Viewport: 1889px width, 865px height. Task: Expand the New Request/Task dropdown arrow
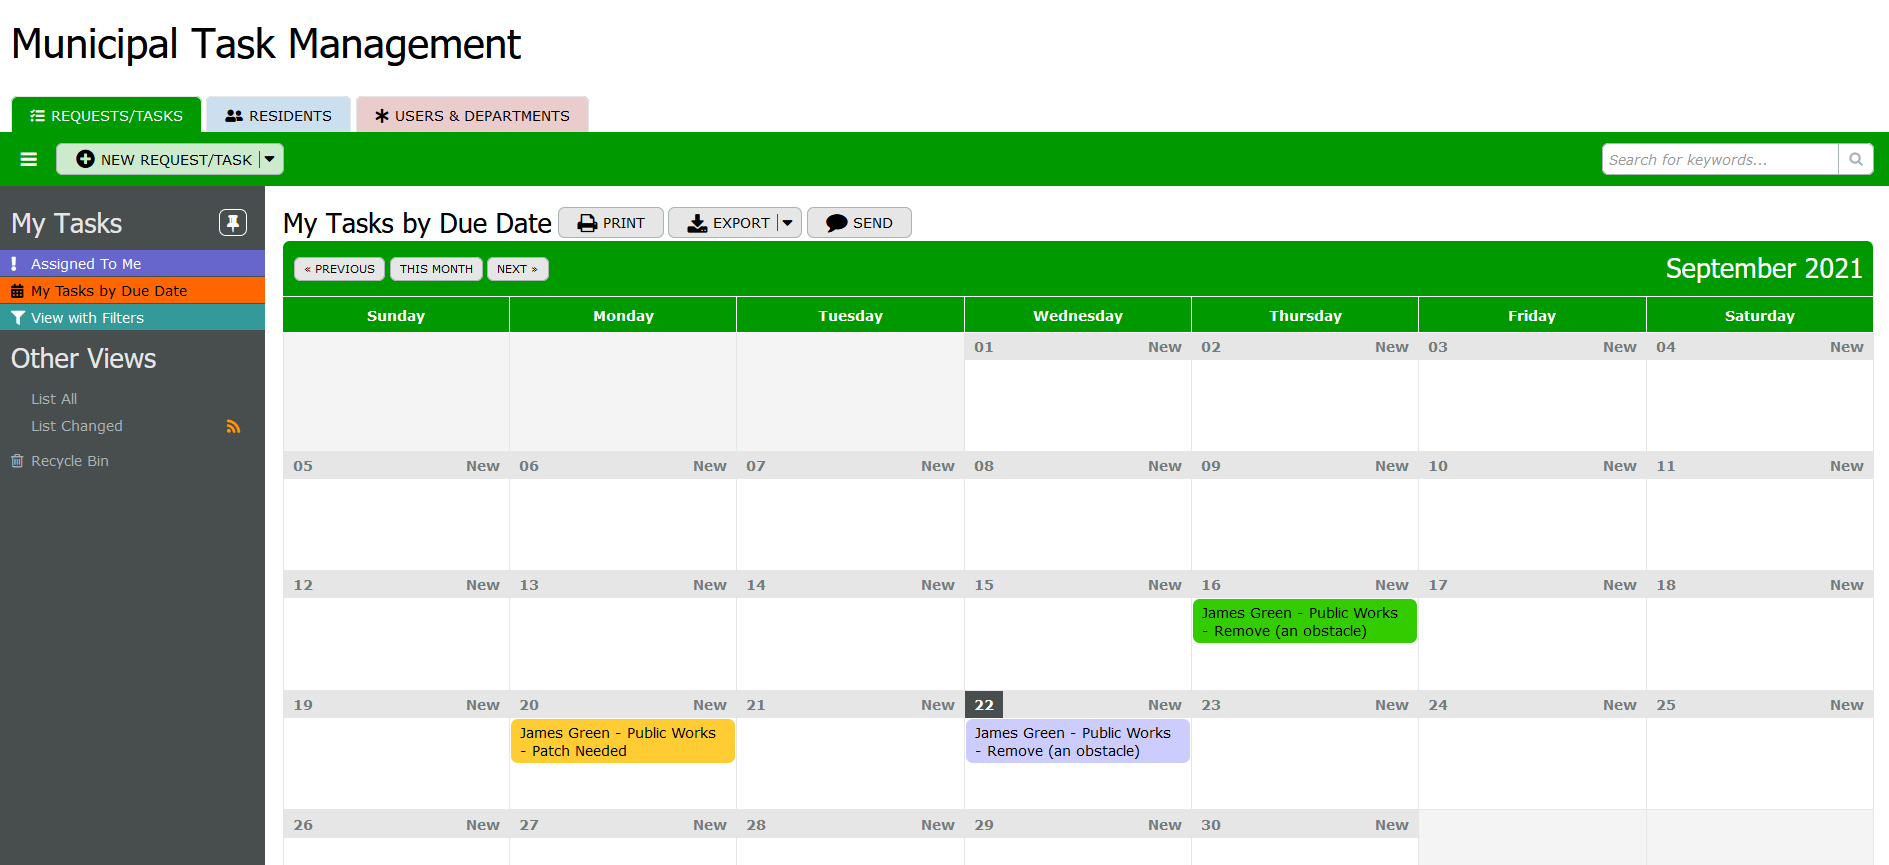coord(270,159)
